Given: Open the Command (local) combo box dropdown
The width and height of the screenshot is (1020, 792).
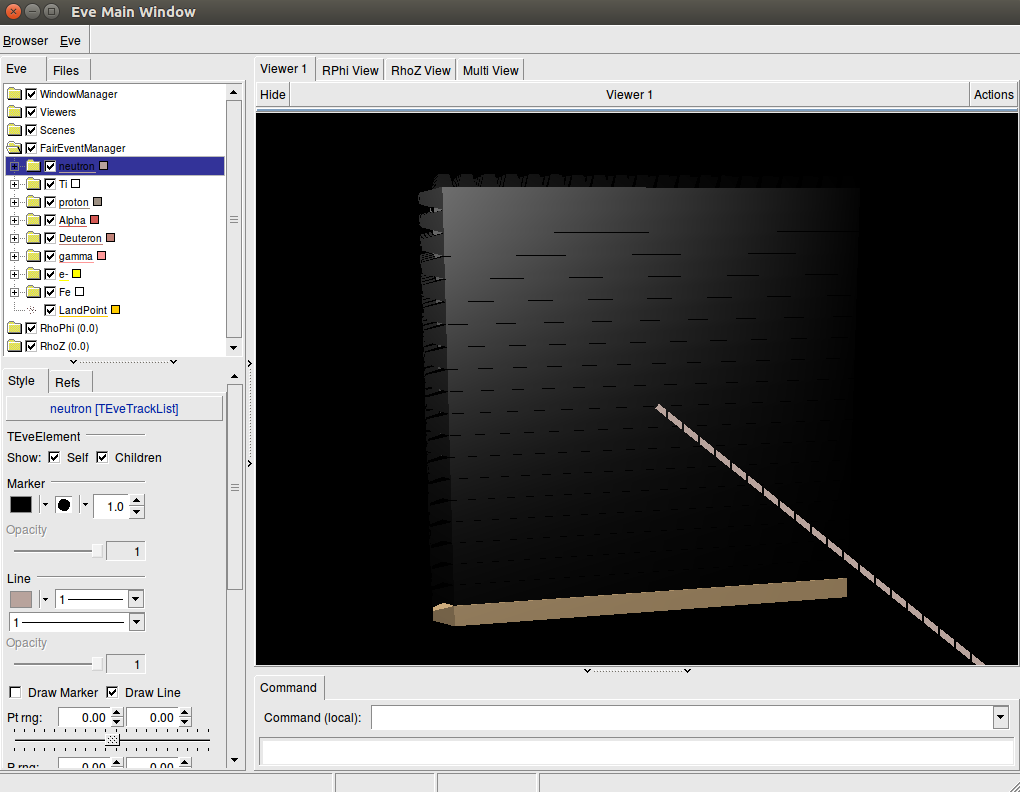Looking at the screenshot, I should (1000, 717).
